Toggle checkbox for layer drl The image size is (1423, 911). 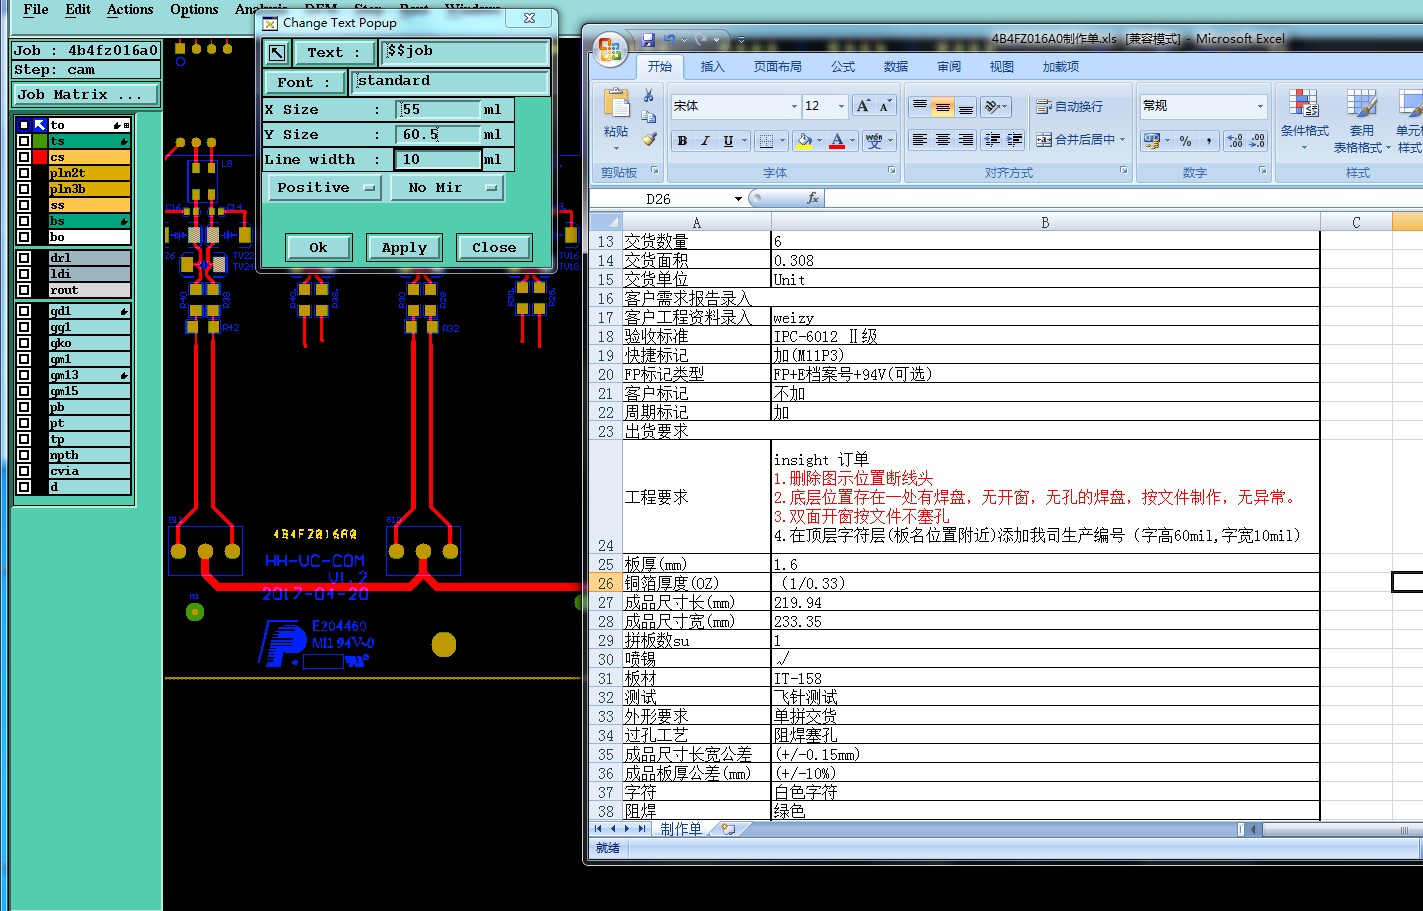tap(24, 258)
